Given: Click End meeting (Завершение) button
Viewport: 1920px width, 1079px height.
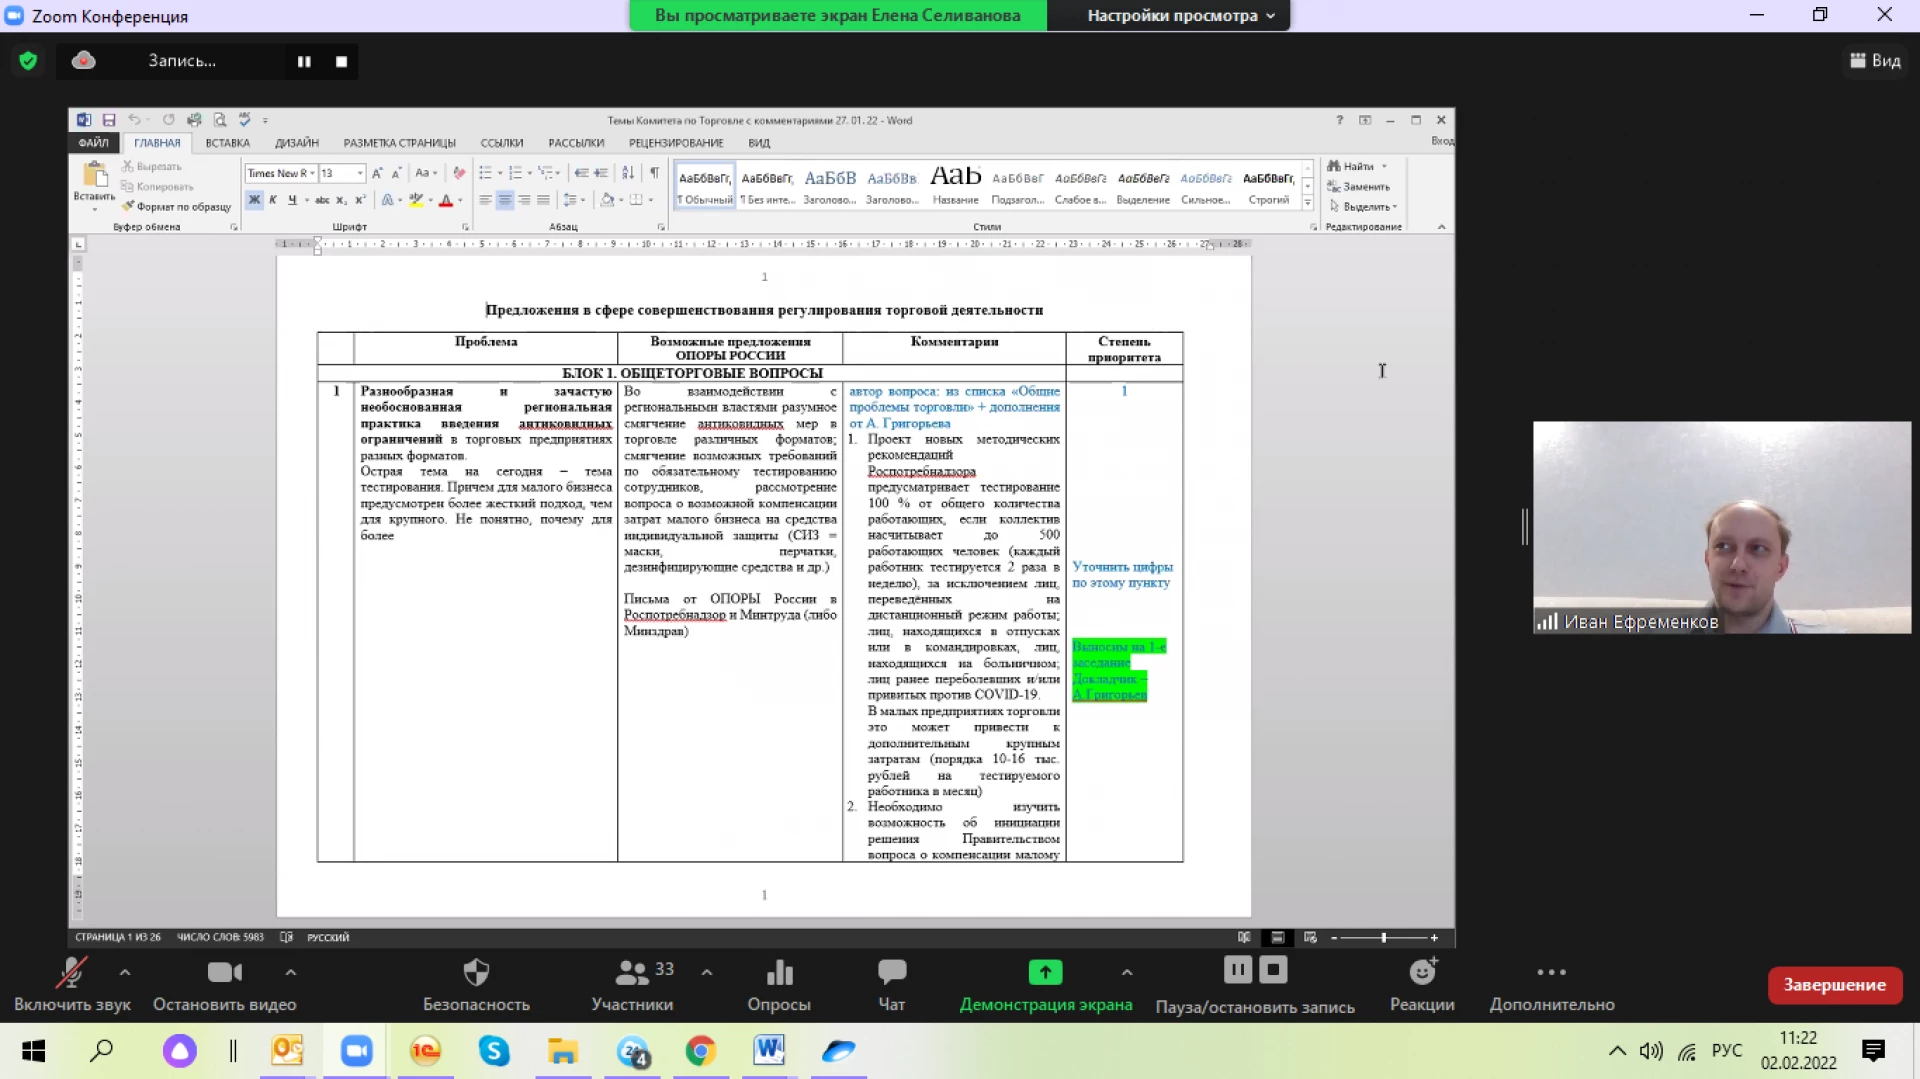Looking at the screenshot, I should [x=1834, y=985].
